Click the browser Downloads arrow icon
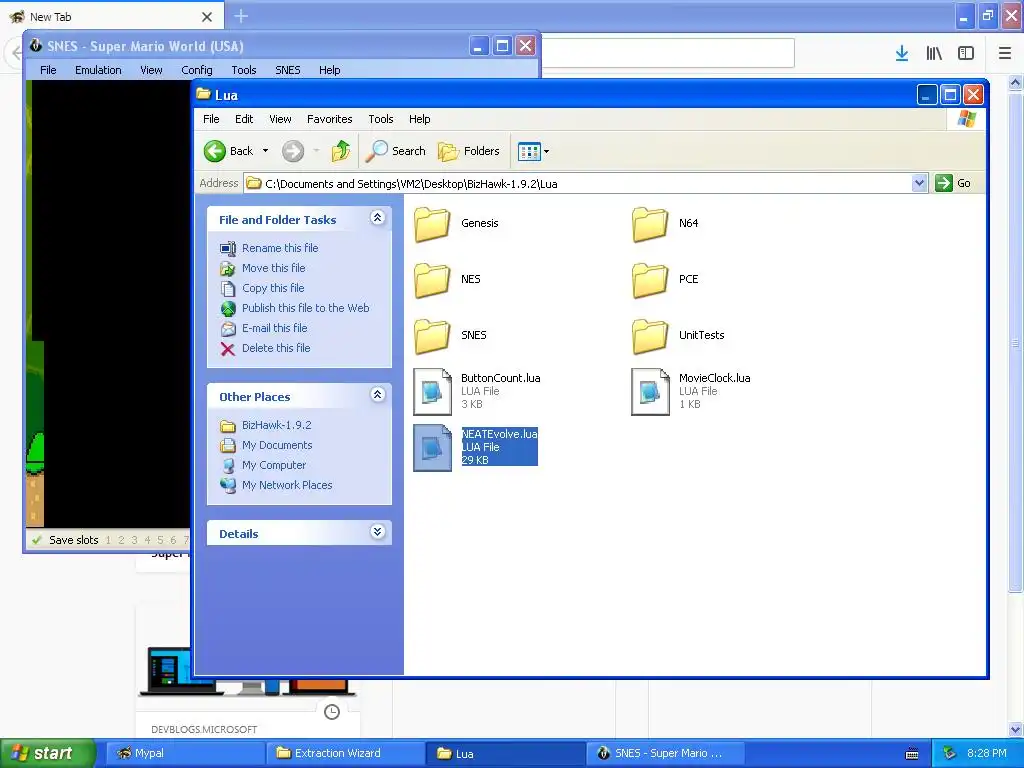This screenshot has height=768, width=1024. [902, 54]
